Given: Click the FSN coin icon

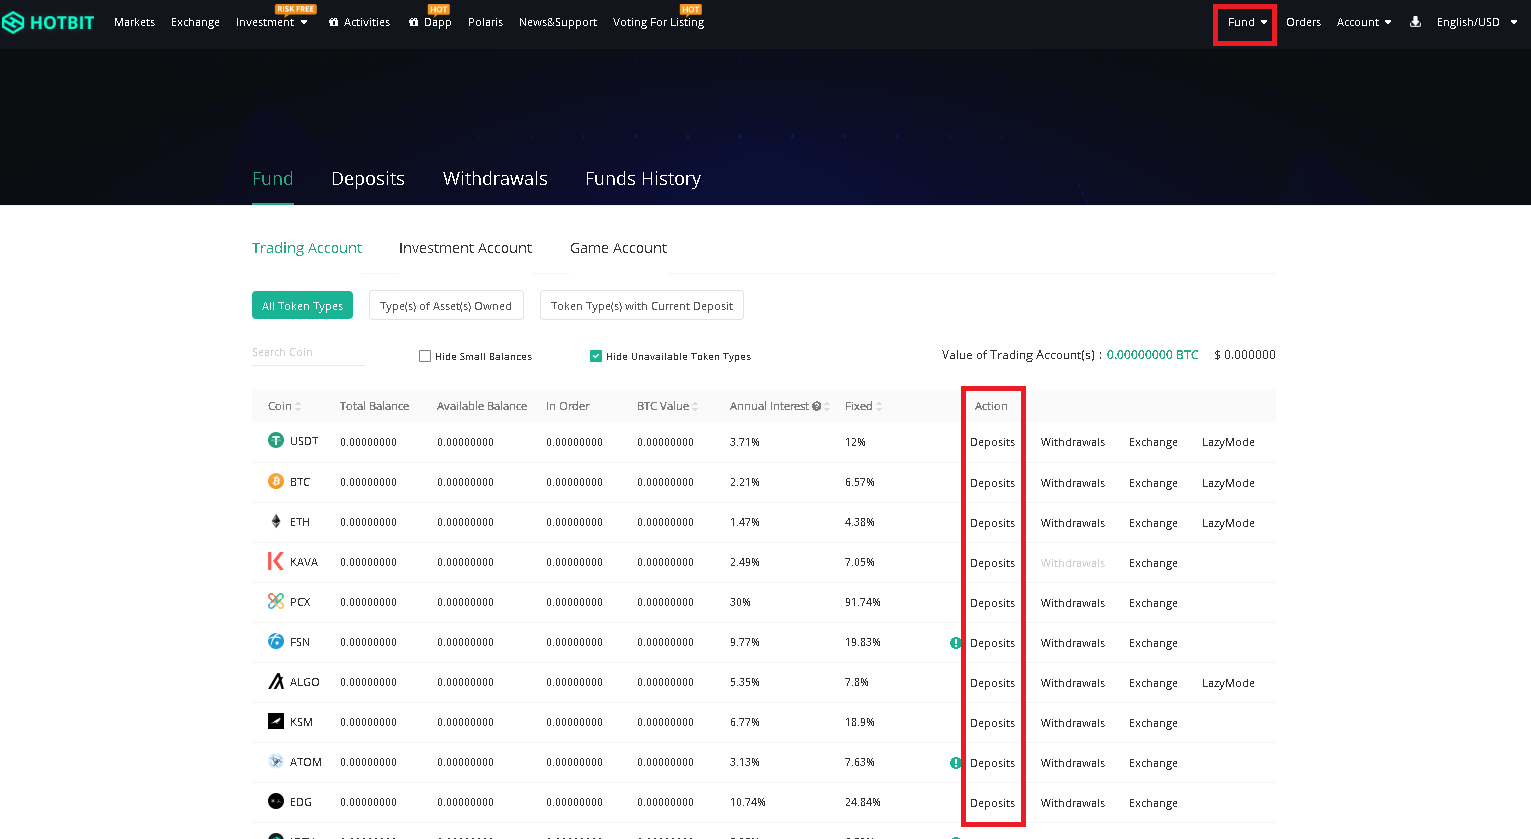Looking at the screenshot, I should 276,641.
